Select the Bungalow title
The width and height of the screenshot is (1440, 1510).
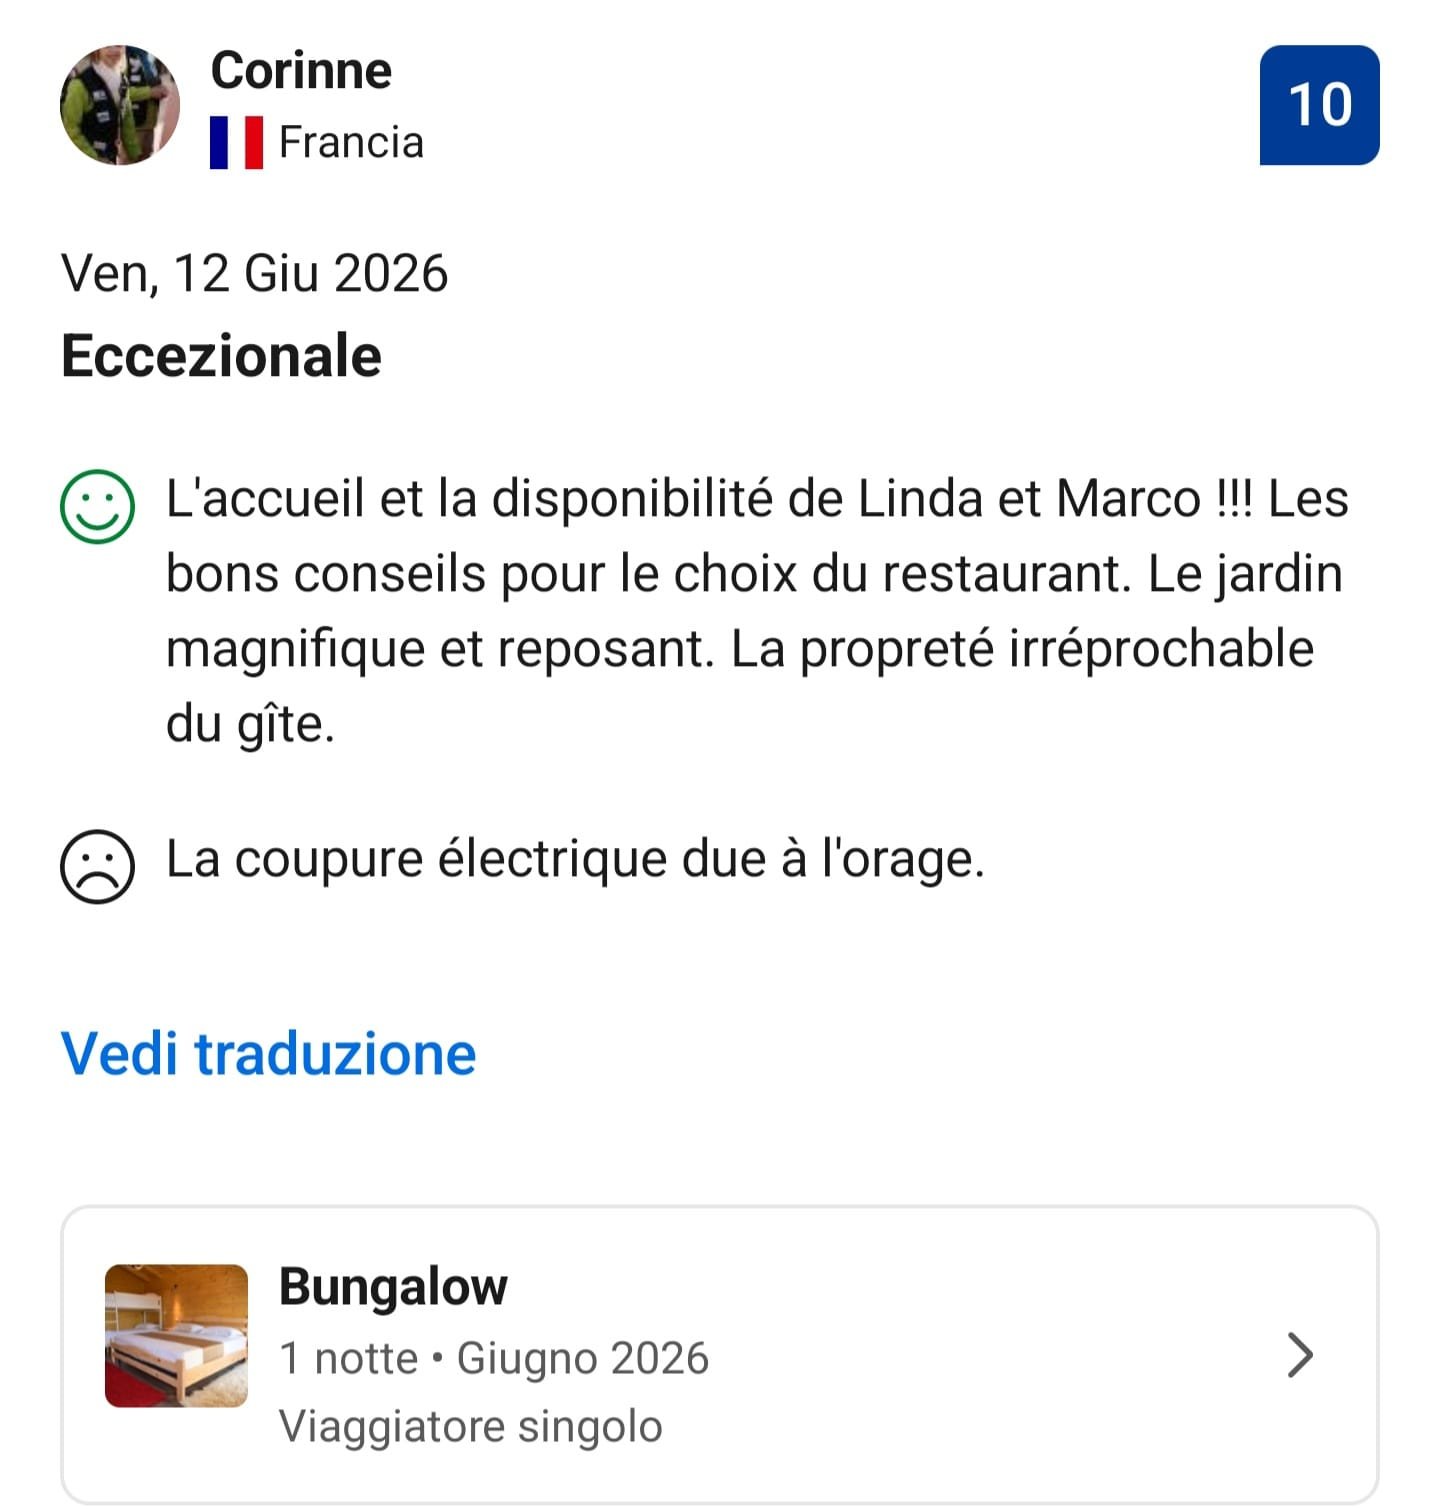coord(393,1287)
